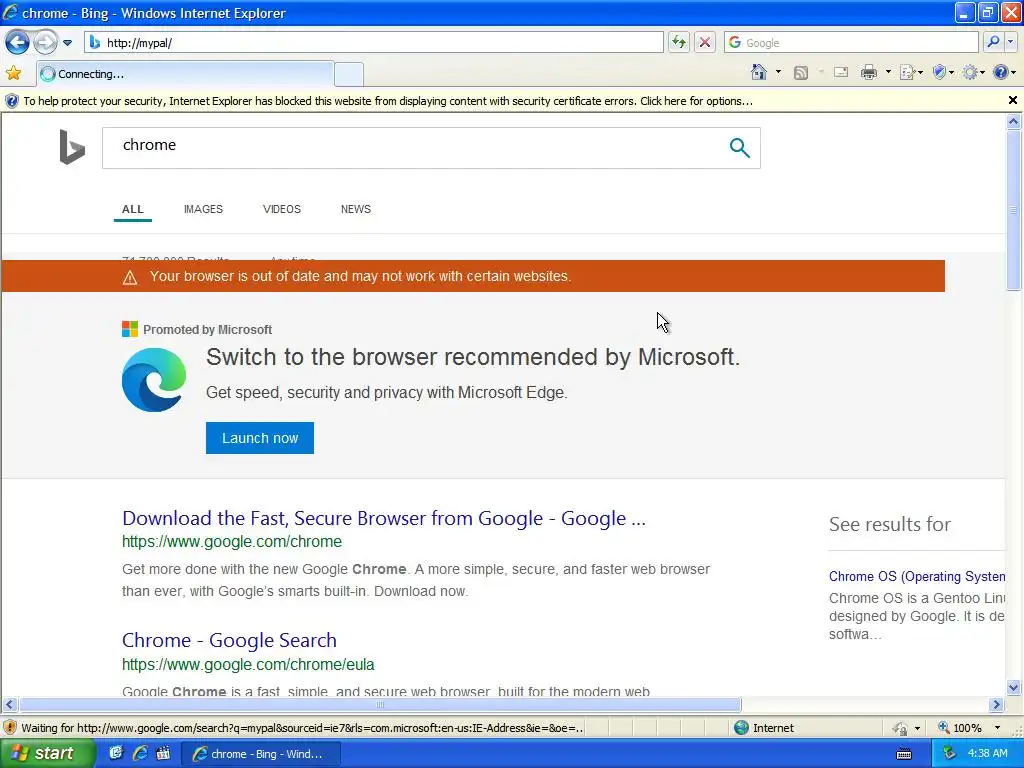The width and height of the screenshot is (1024, 768).
Task: Click the horizontal scrollbar right arrow
Action: click(x=997, y=705)
